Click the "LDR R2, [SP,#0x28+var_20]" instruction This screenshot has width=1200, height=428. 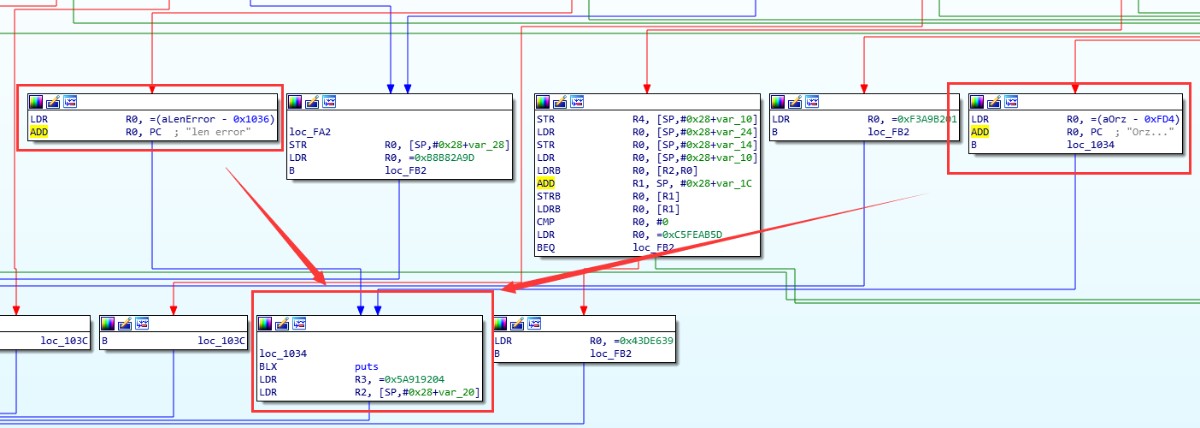(371, 392)
